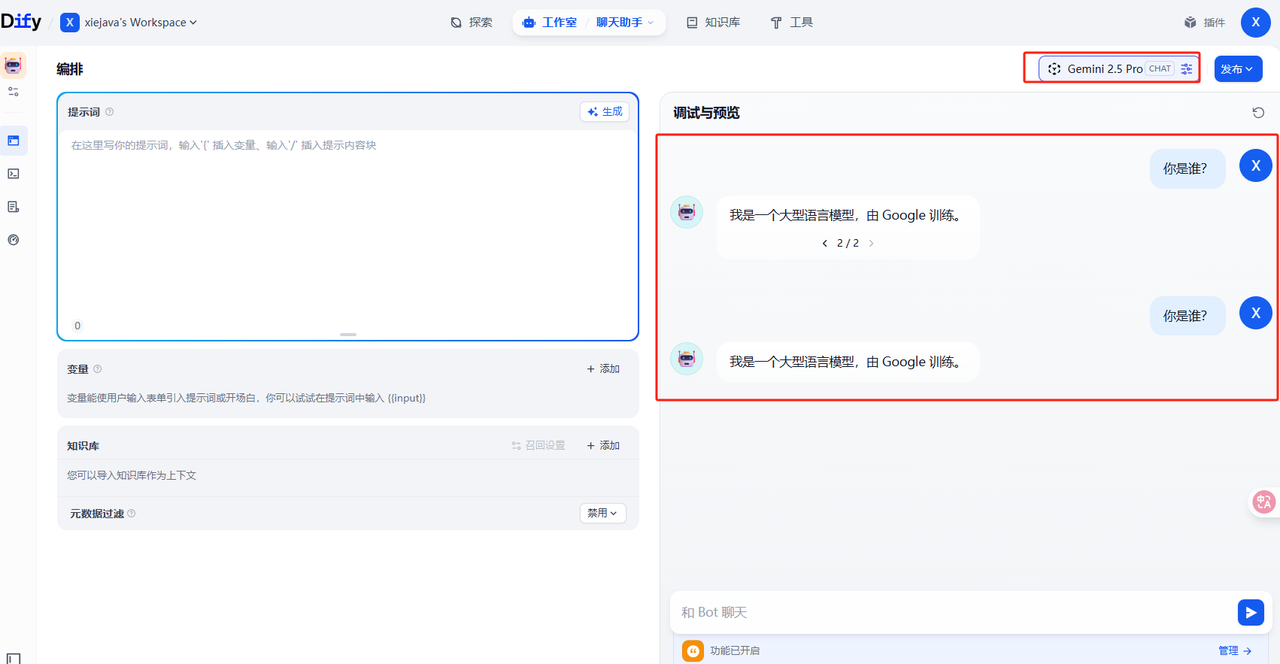This screenshot has height=664, width=1280.
Task: Open the xiejava's Workspace dropdown
Action: click(x=128, y=21)
